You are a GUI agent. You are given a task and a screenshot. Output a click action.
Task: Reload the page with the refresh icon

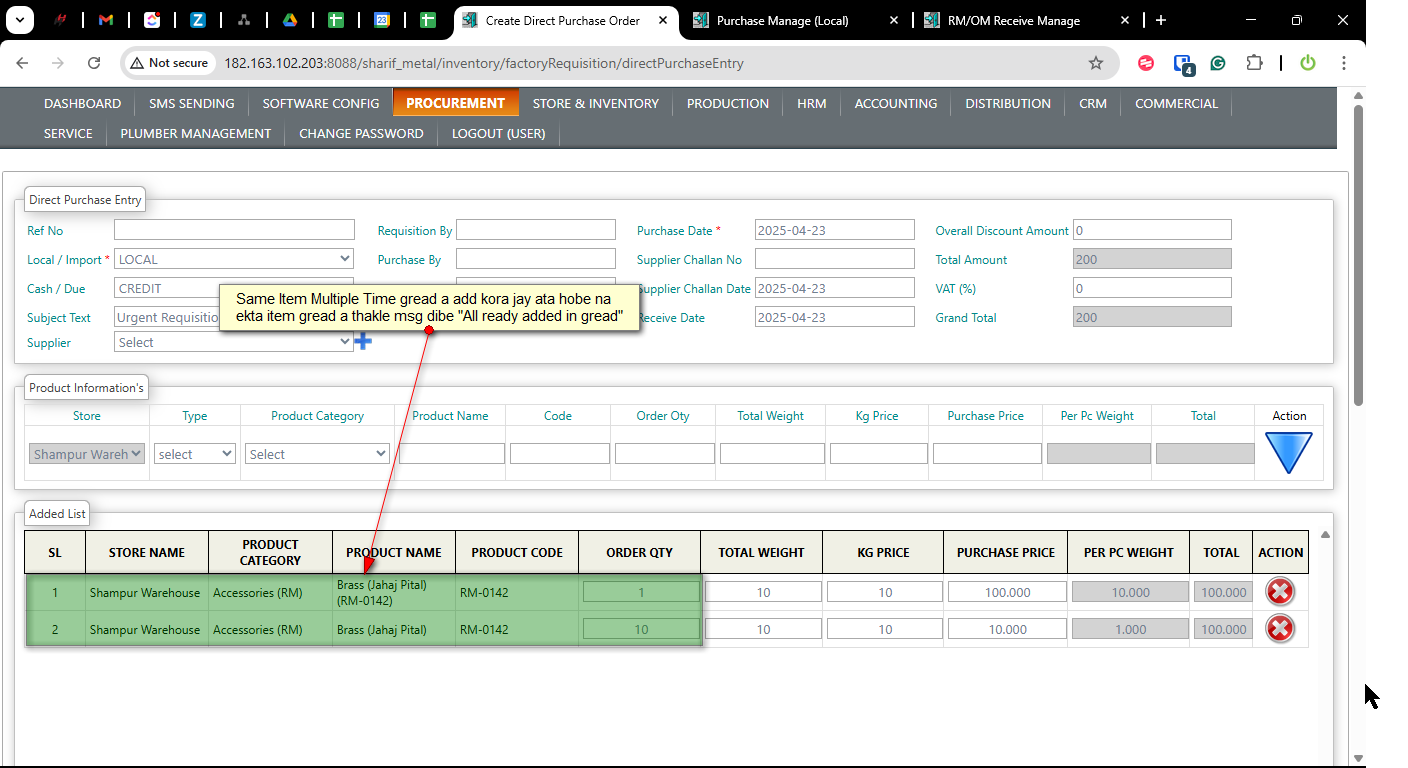[94, 63]
